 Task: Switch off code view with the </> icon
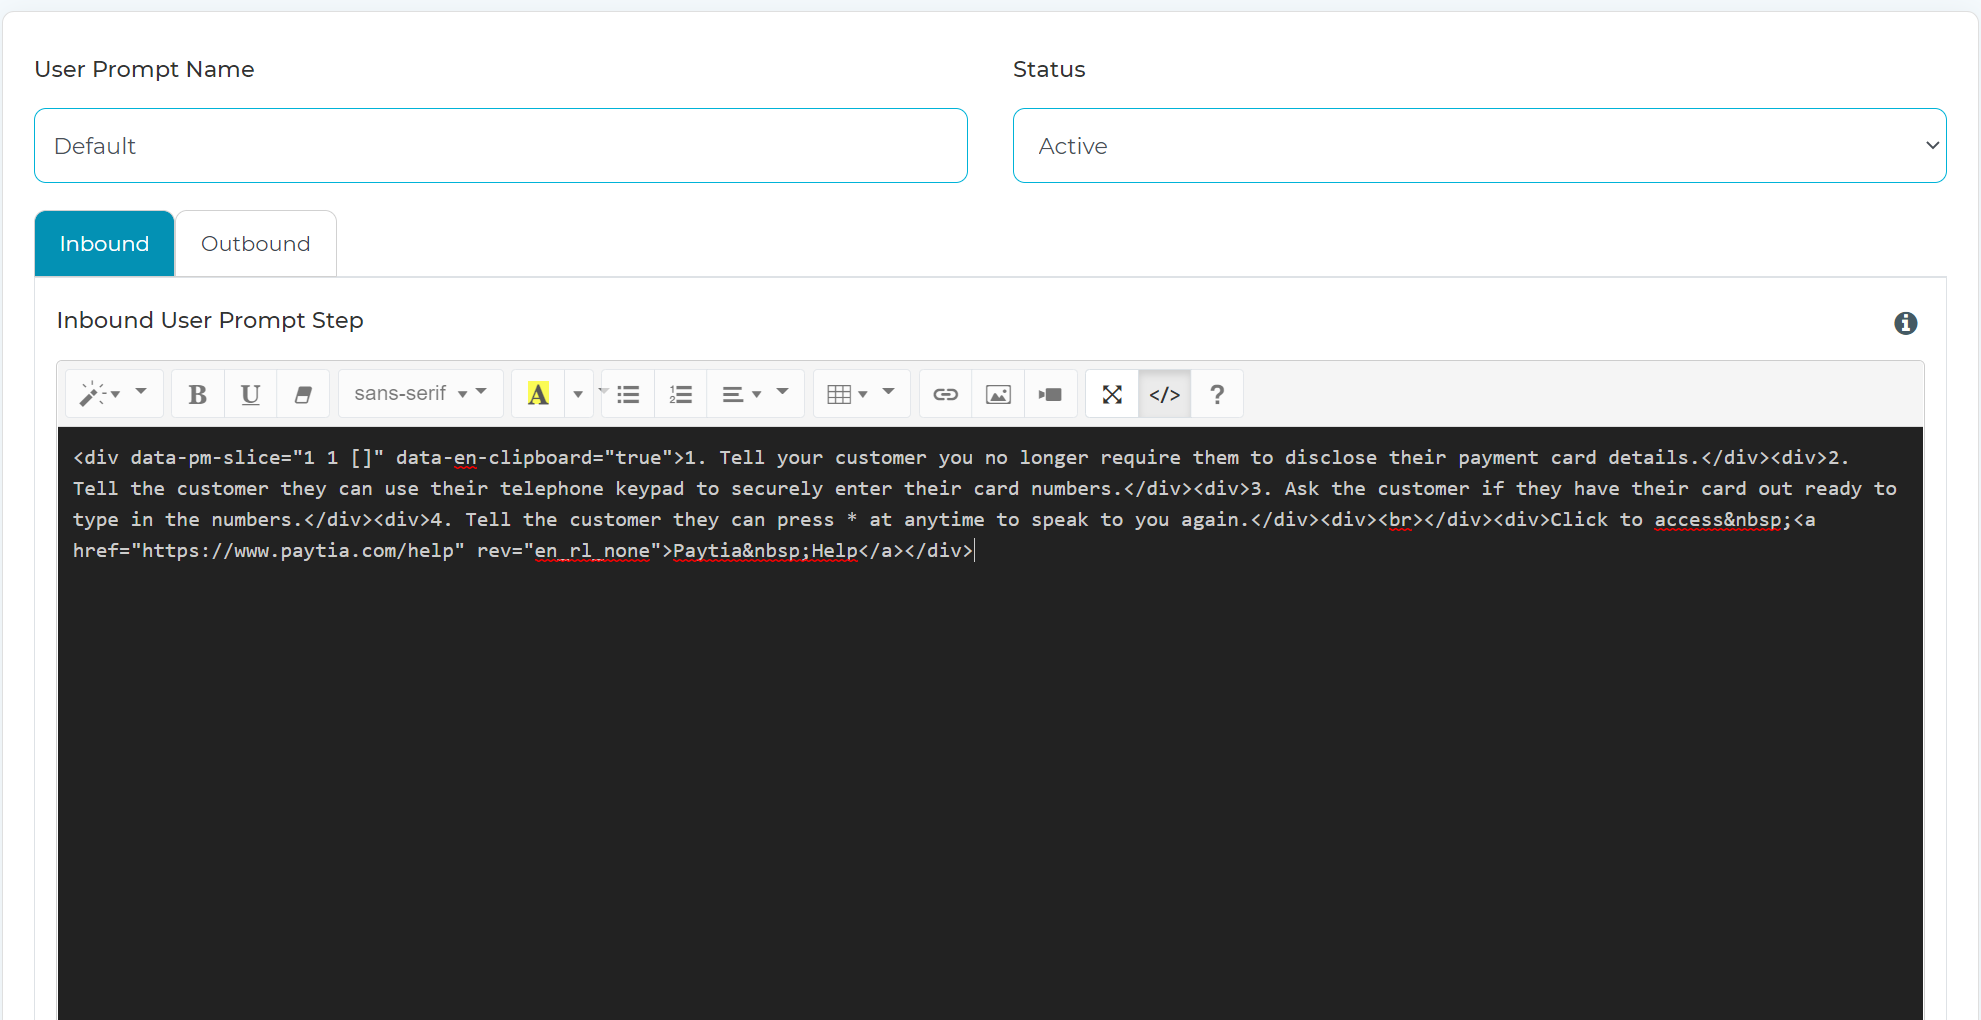1163,393
